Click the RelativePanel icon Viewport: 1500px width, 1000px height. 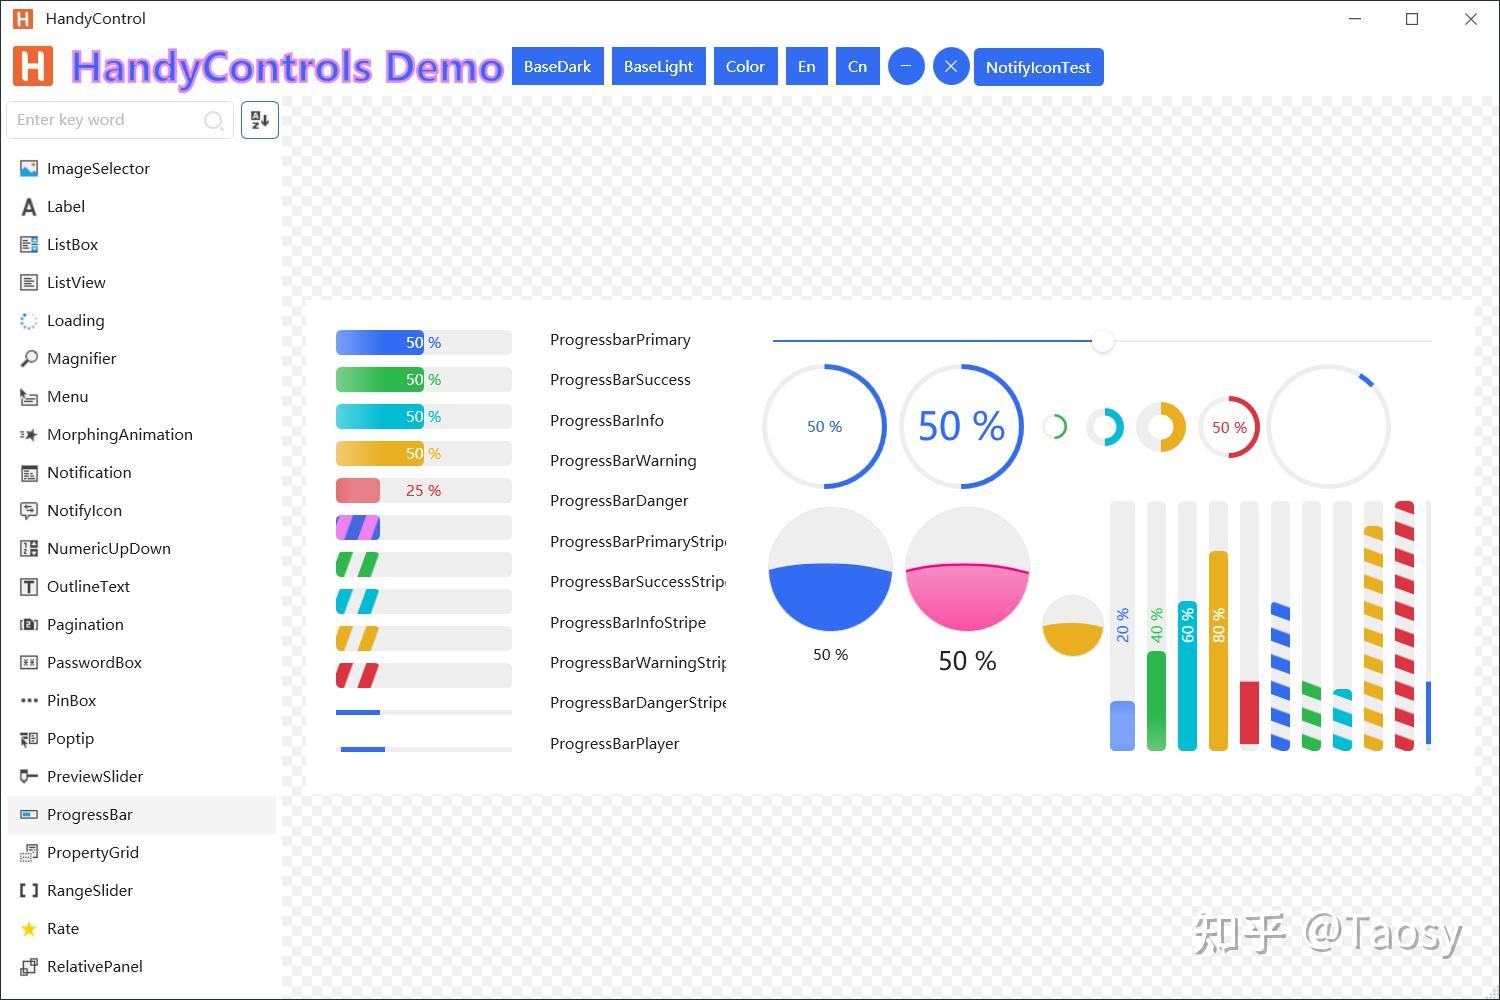point(29,966)
